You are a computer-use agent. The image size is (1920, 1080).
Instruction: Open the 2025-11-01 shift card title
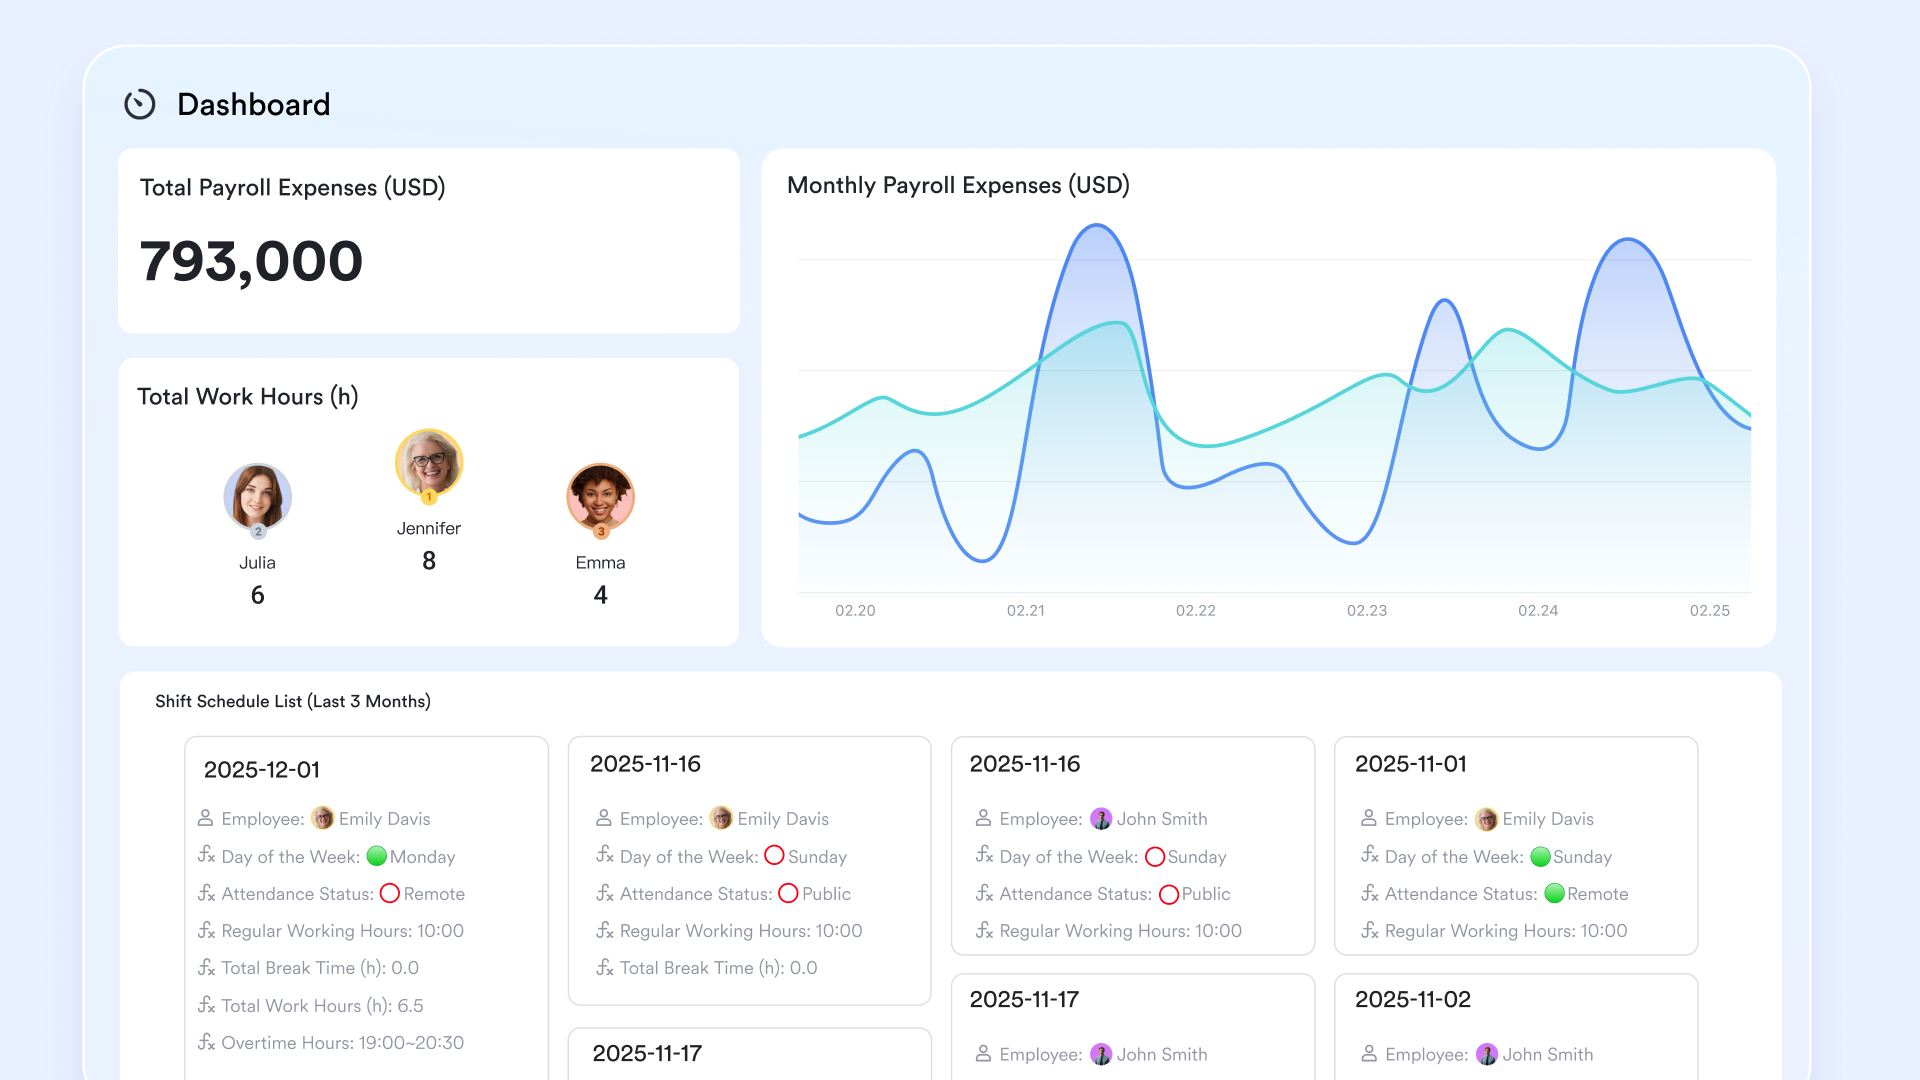coord(1410,764)
